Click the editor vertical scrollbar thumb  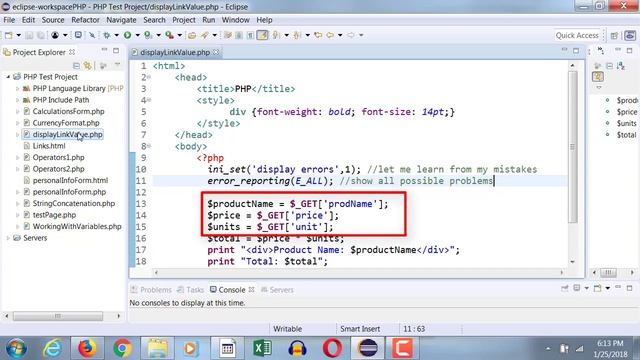tap(573, 147)
